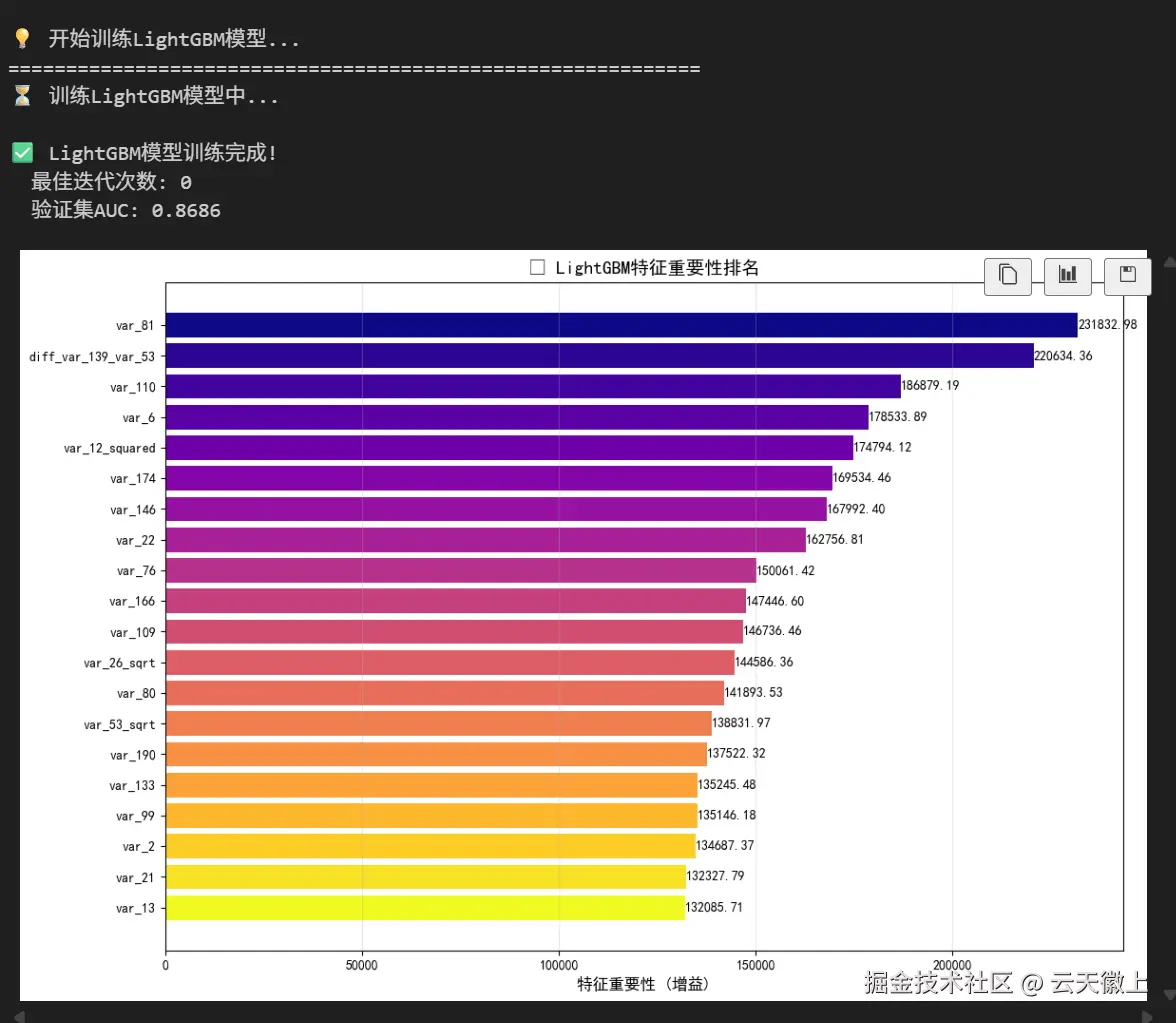Image resolution: width=1176 pixels, height=1023 pixels.
Task: Click the value label 178533.89
Action: coord(898,416)
